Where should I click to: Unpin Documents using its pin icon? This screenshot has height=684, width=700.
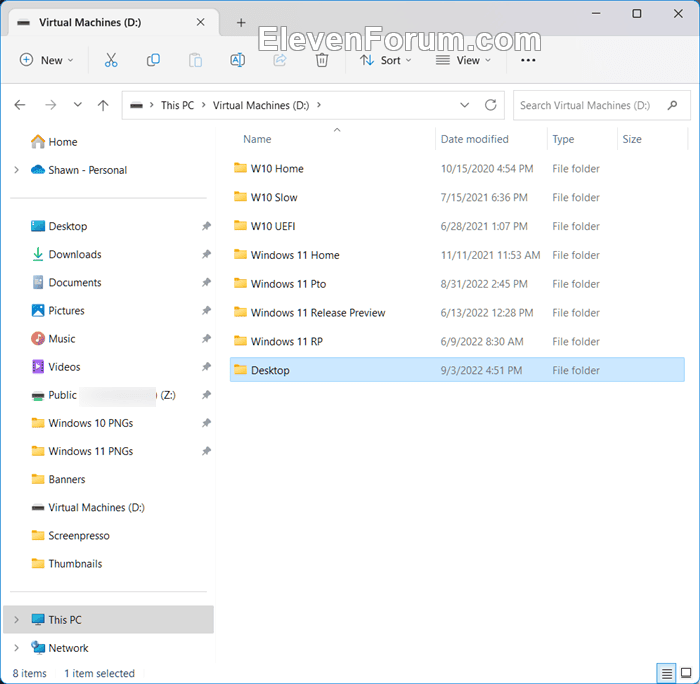pyautogui.click(x=206, y=282)
